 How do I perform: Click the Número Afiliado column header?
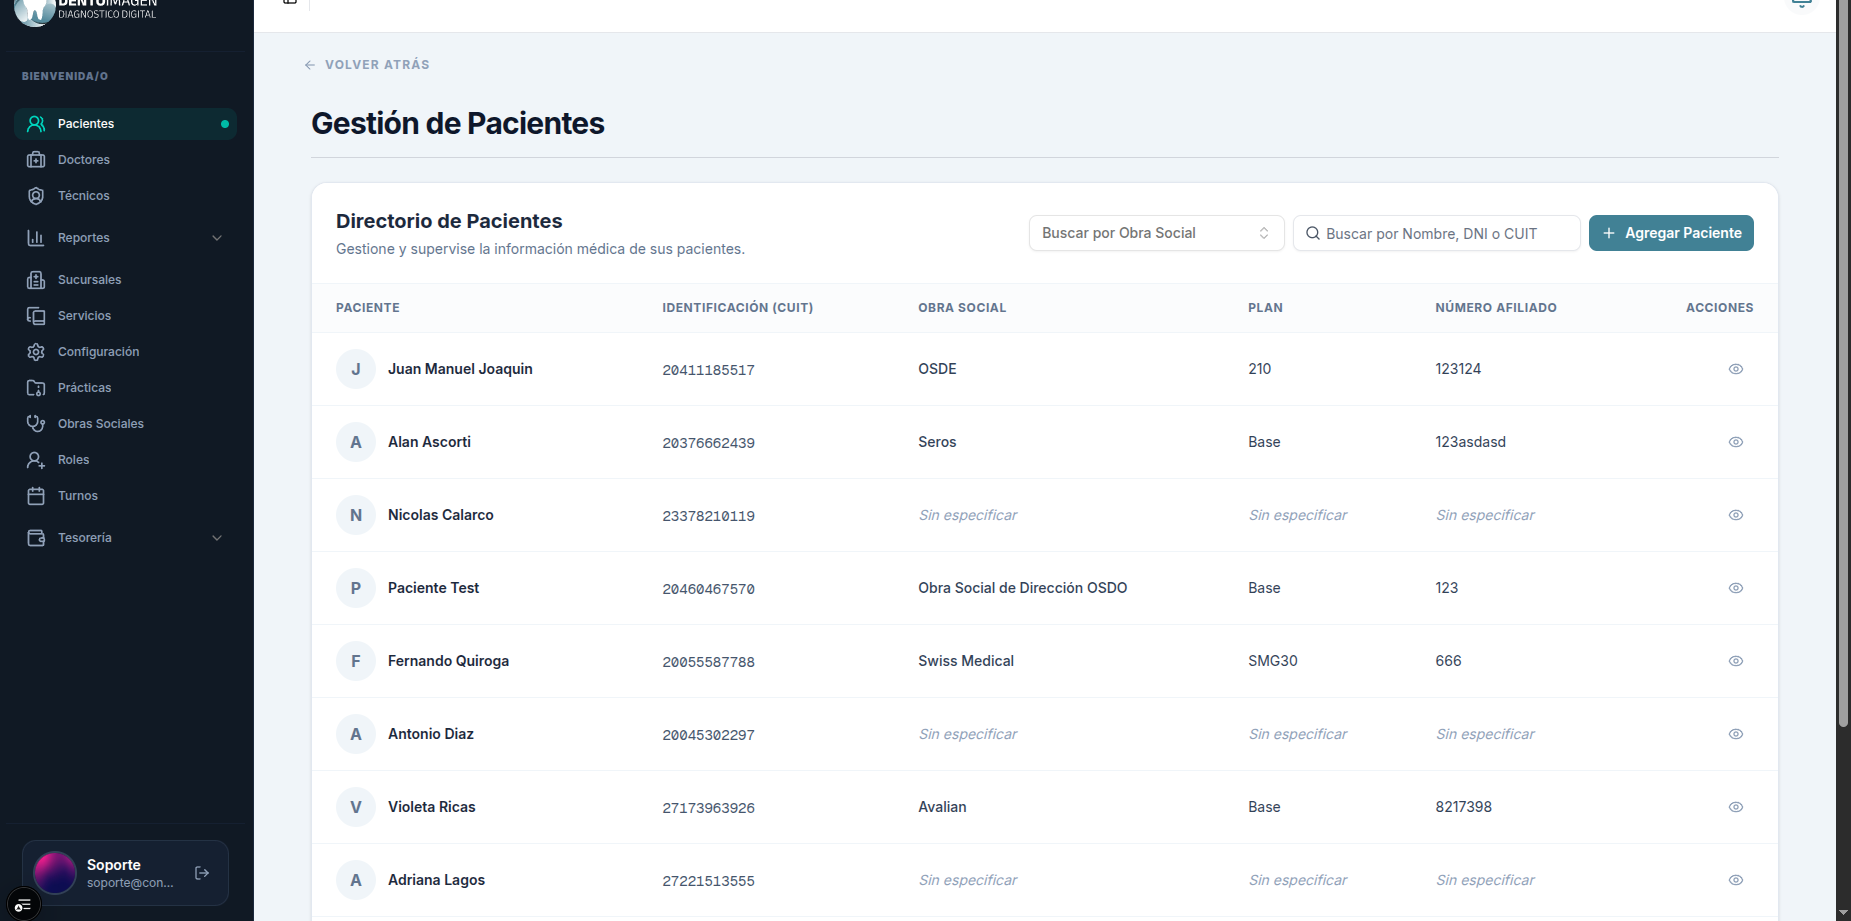(x=1496, y=308)
